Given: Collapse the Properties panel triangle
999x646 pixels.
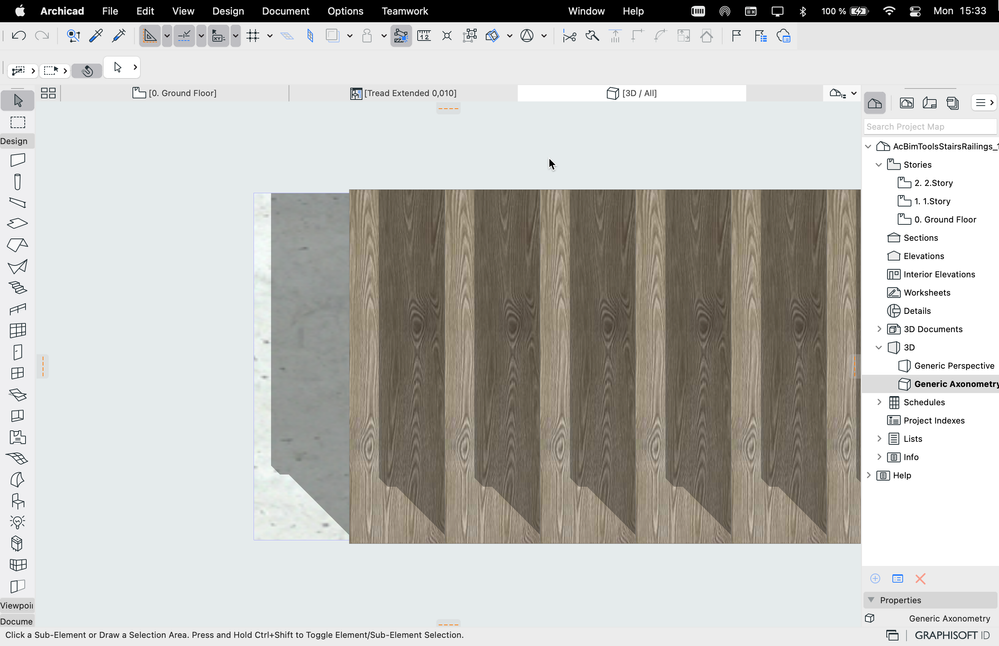Looking at the screenshot, I should click(869, 600).
